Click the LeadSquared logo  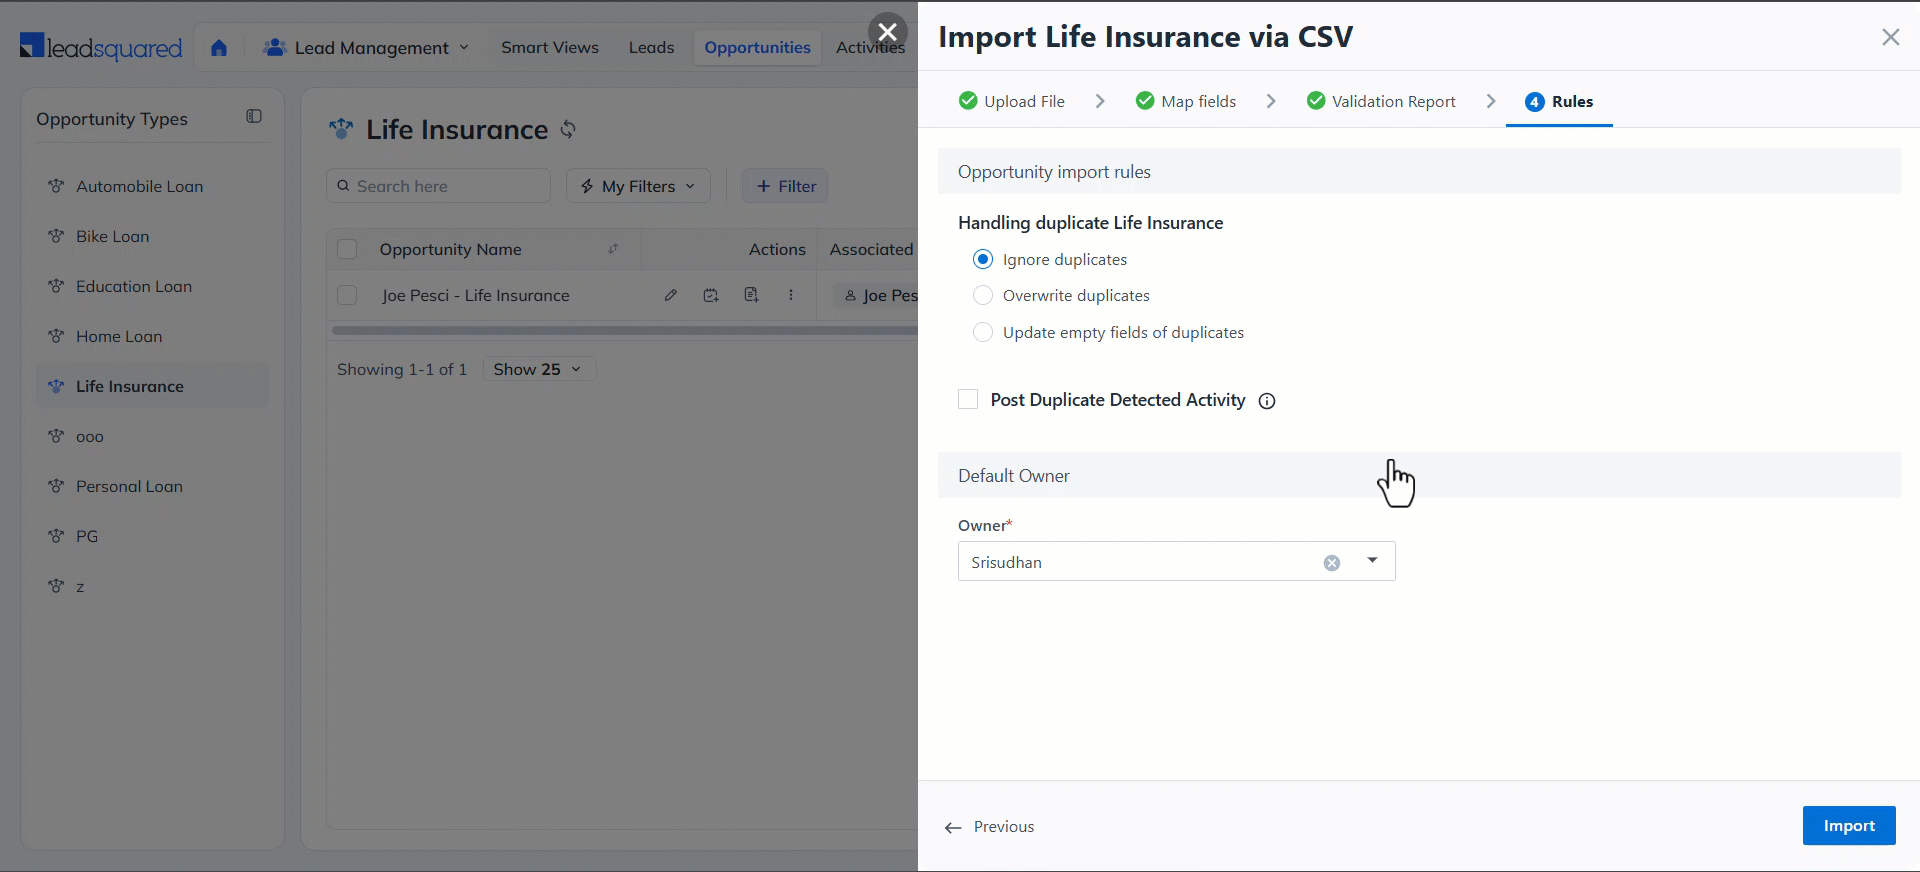pos(101,47)
